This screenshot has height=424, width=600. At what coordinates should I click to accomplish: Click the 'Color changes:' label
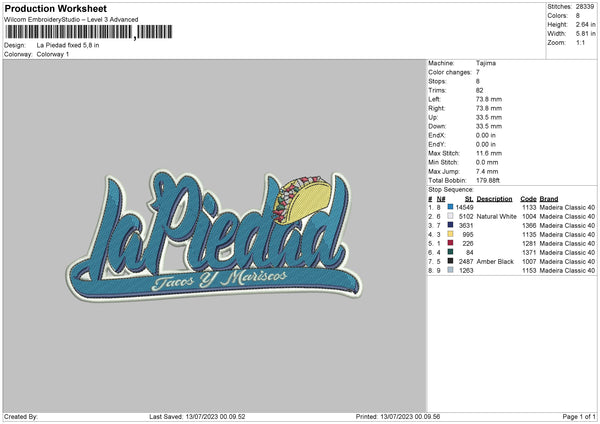click(450, 72)
